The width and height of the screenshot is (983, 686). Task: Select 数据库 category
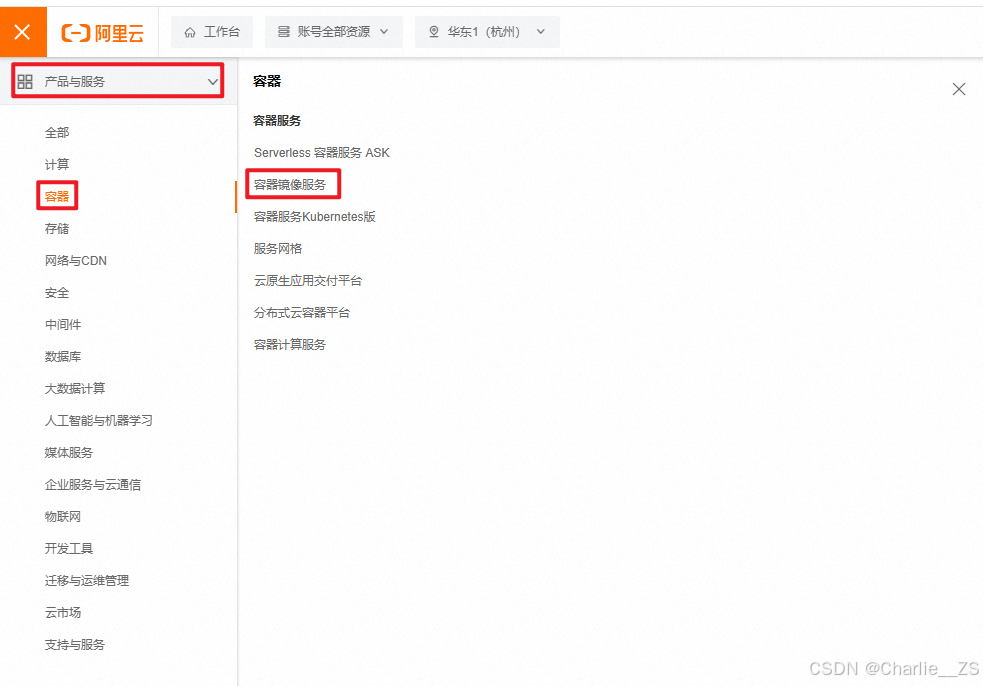[63, 356]
